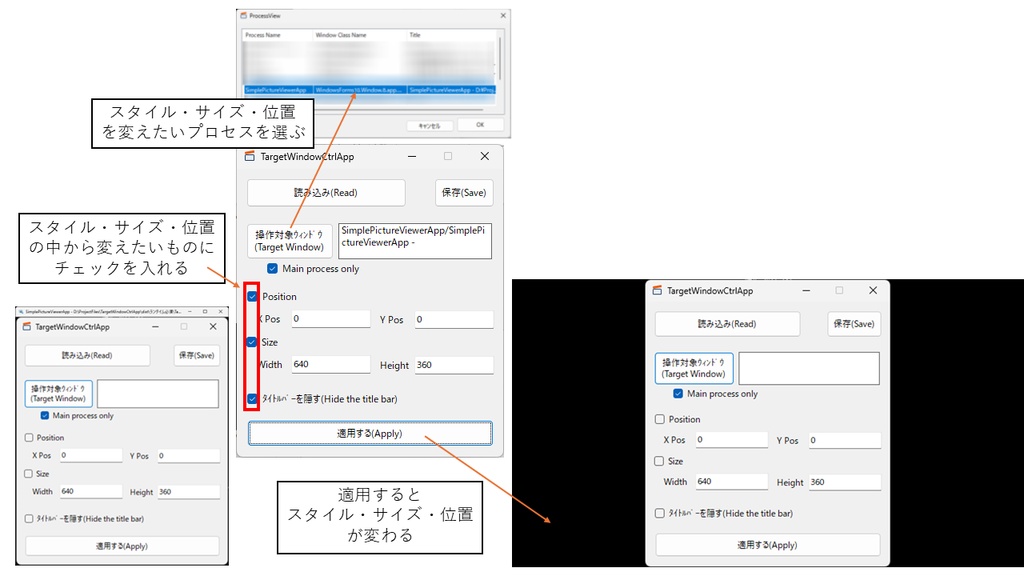Viewport: 1024px width, 576px height.
Task: Close the center TargetWindowCtrlApp window
Action: (484, 156)
